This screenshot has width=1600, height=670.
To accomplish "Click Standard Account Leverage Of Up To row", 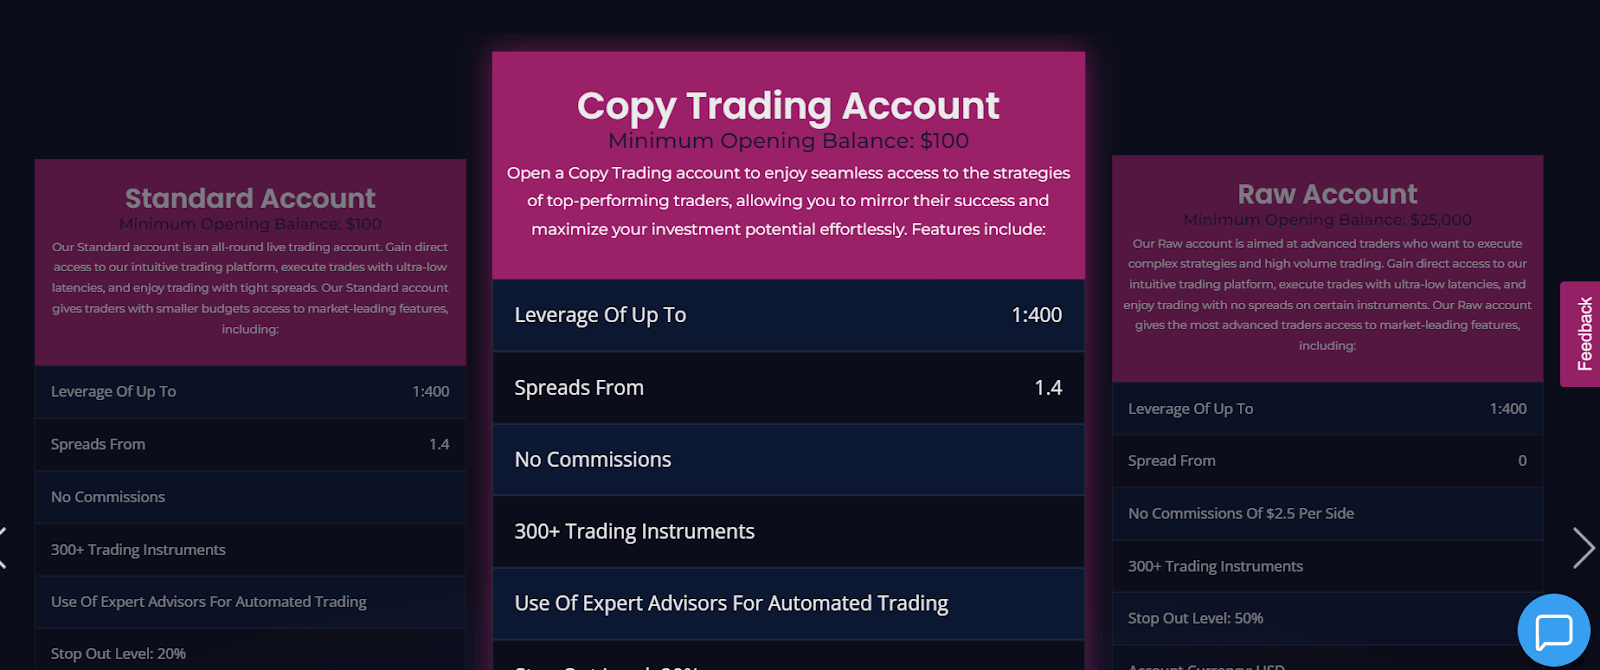I will [250, 392].
